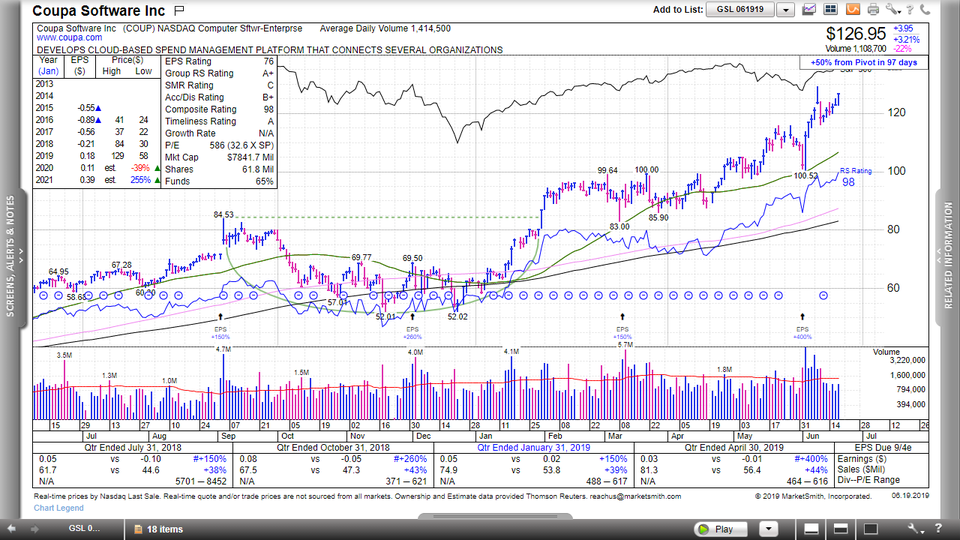Click the +50% from Pivot banner
The height and width of the screenshot is (540, 960).
point(864,62)
